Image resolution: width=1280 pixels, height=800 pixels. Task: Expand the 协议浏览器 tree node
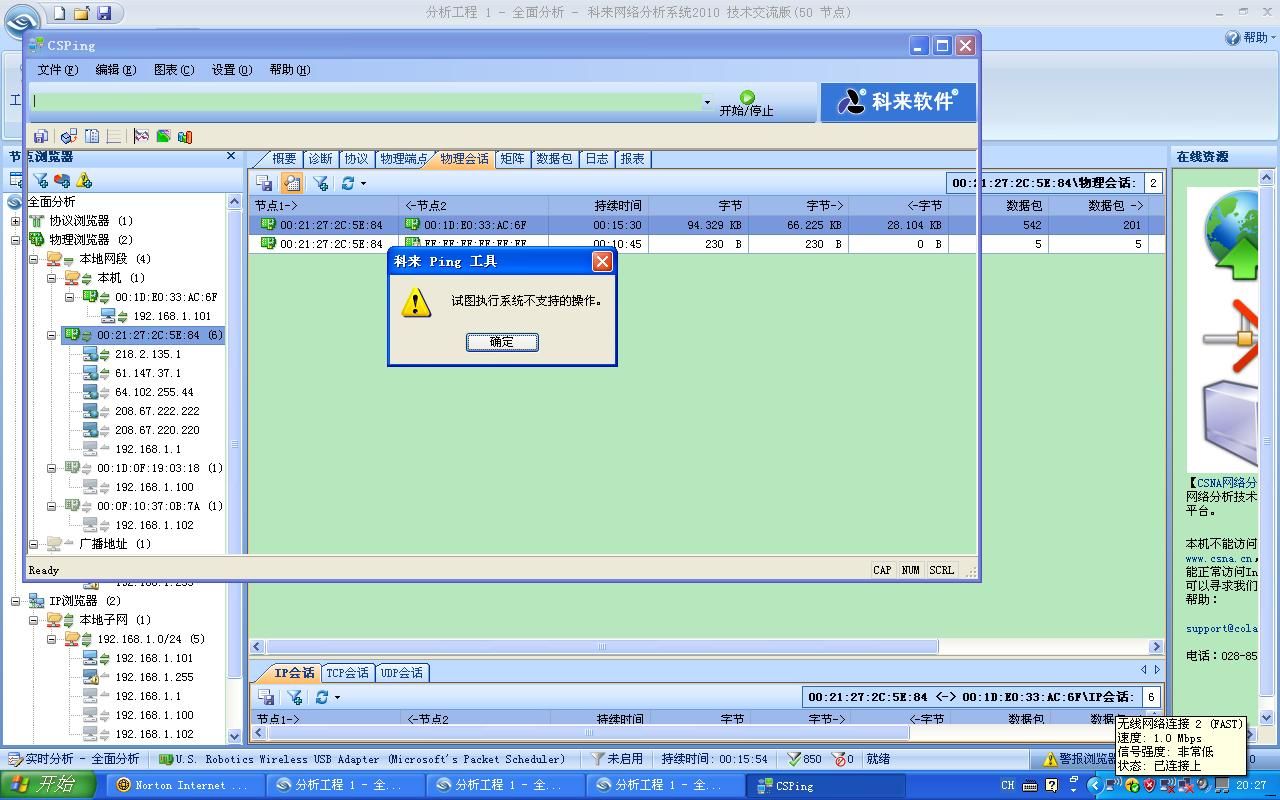tap(15, 221)
